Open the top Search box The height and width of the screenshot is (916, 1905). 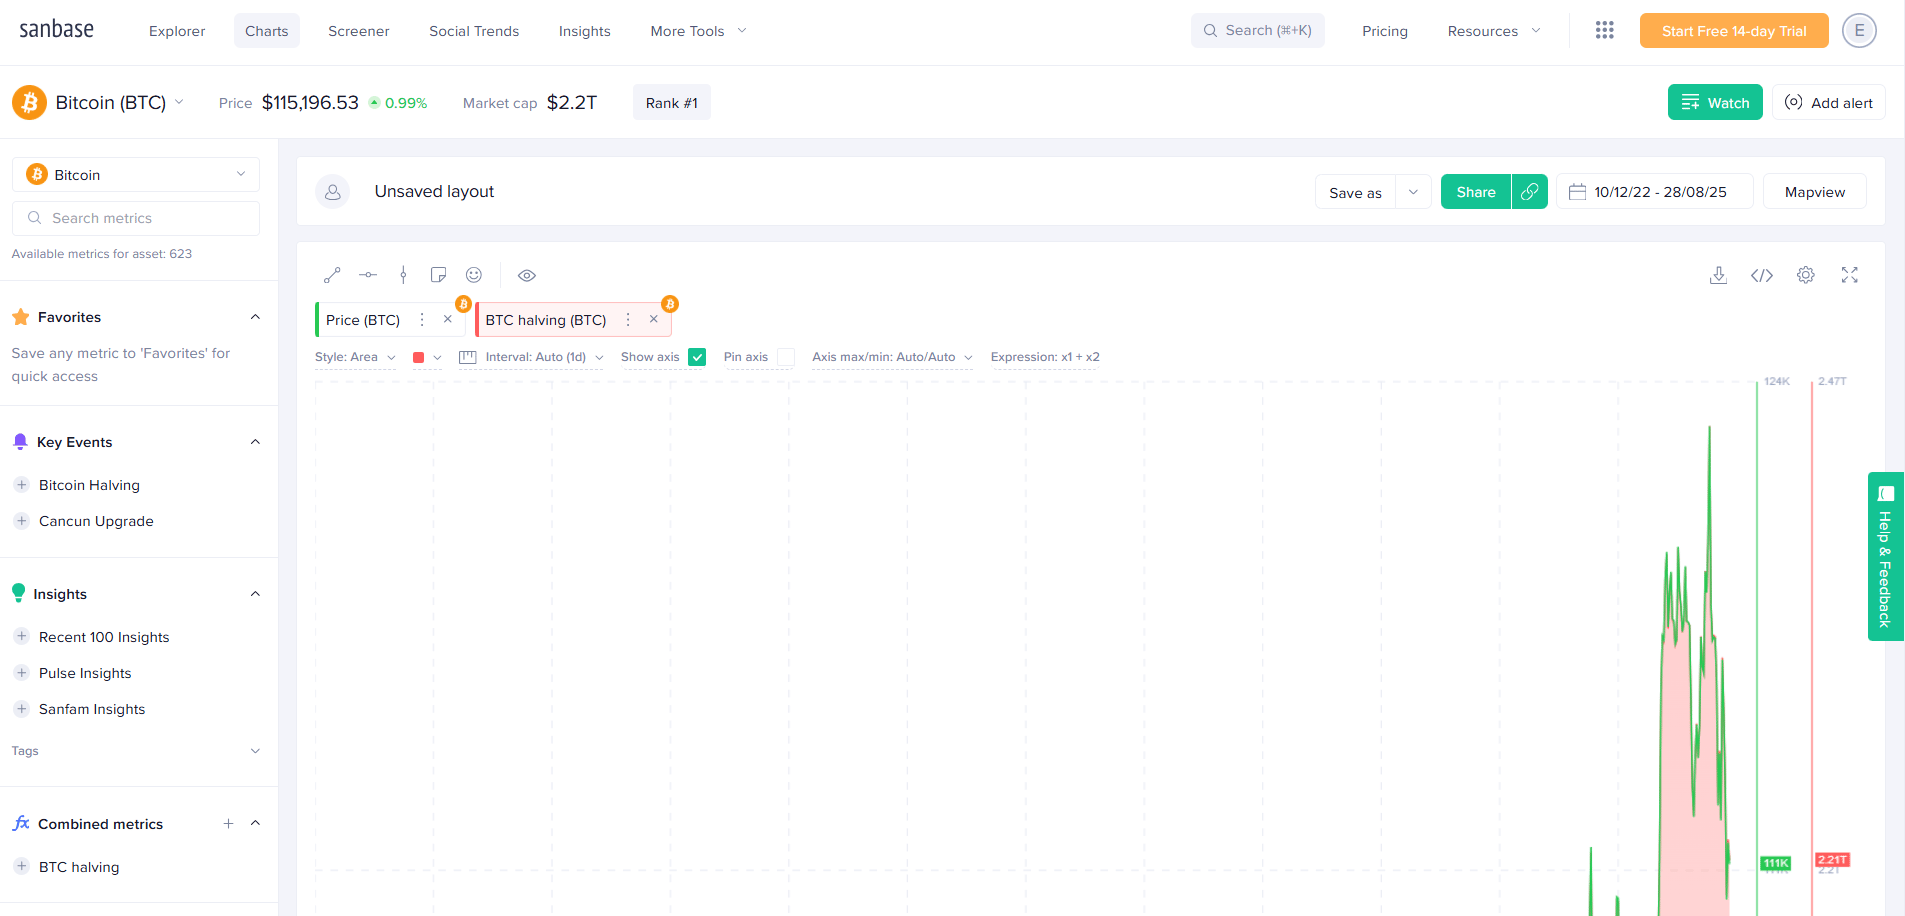(1258, 30)
